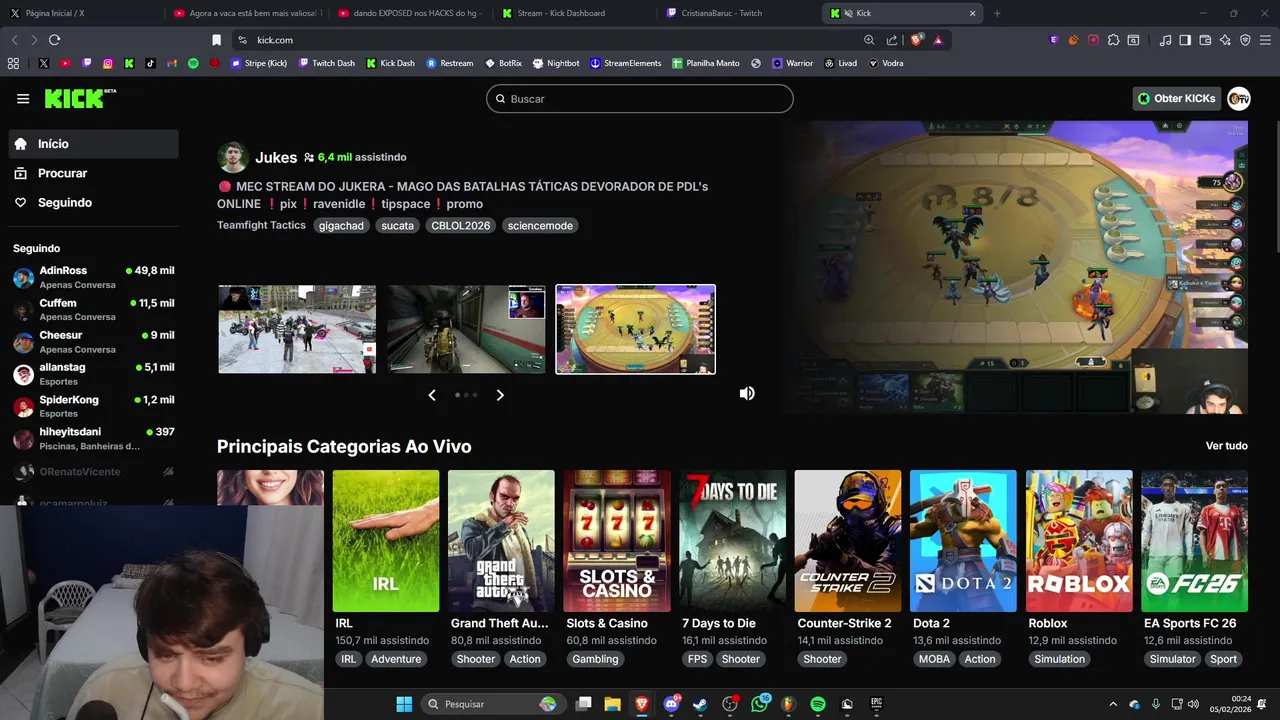Select Início in the sidebar
1280x720 pixels.
(x=94, y=144)
